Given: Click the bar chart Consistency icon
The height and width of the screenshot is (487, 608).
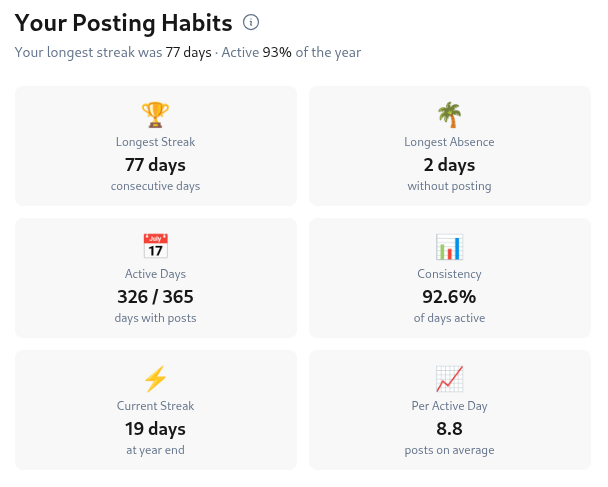Looking at the screenshot, I should (449, 247).
